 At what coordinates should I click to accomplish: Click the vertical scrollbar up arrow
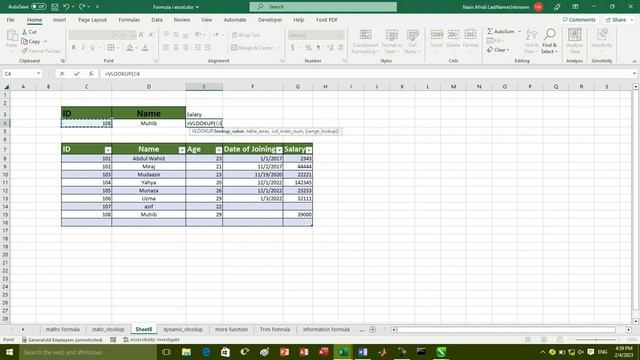tap(636, 87)
